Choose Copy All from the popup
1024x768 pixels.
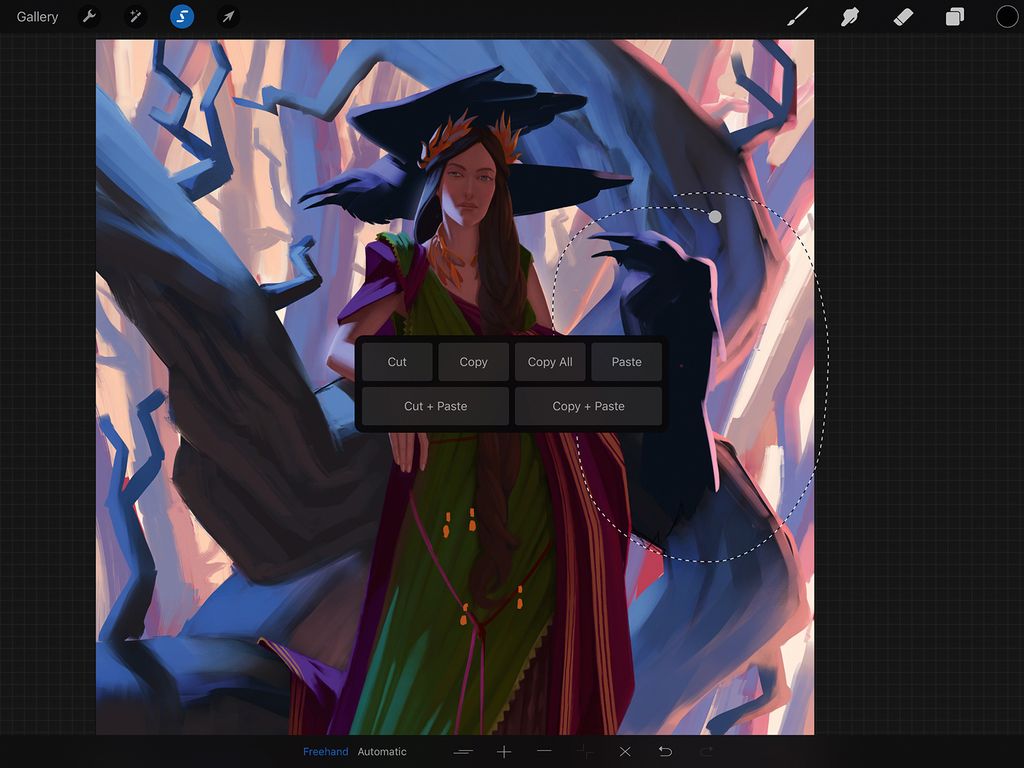[x=550, y=361]
